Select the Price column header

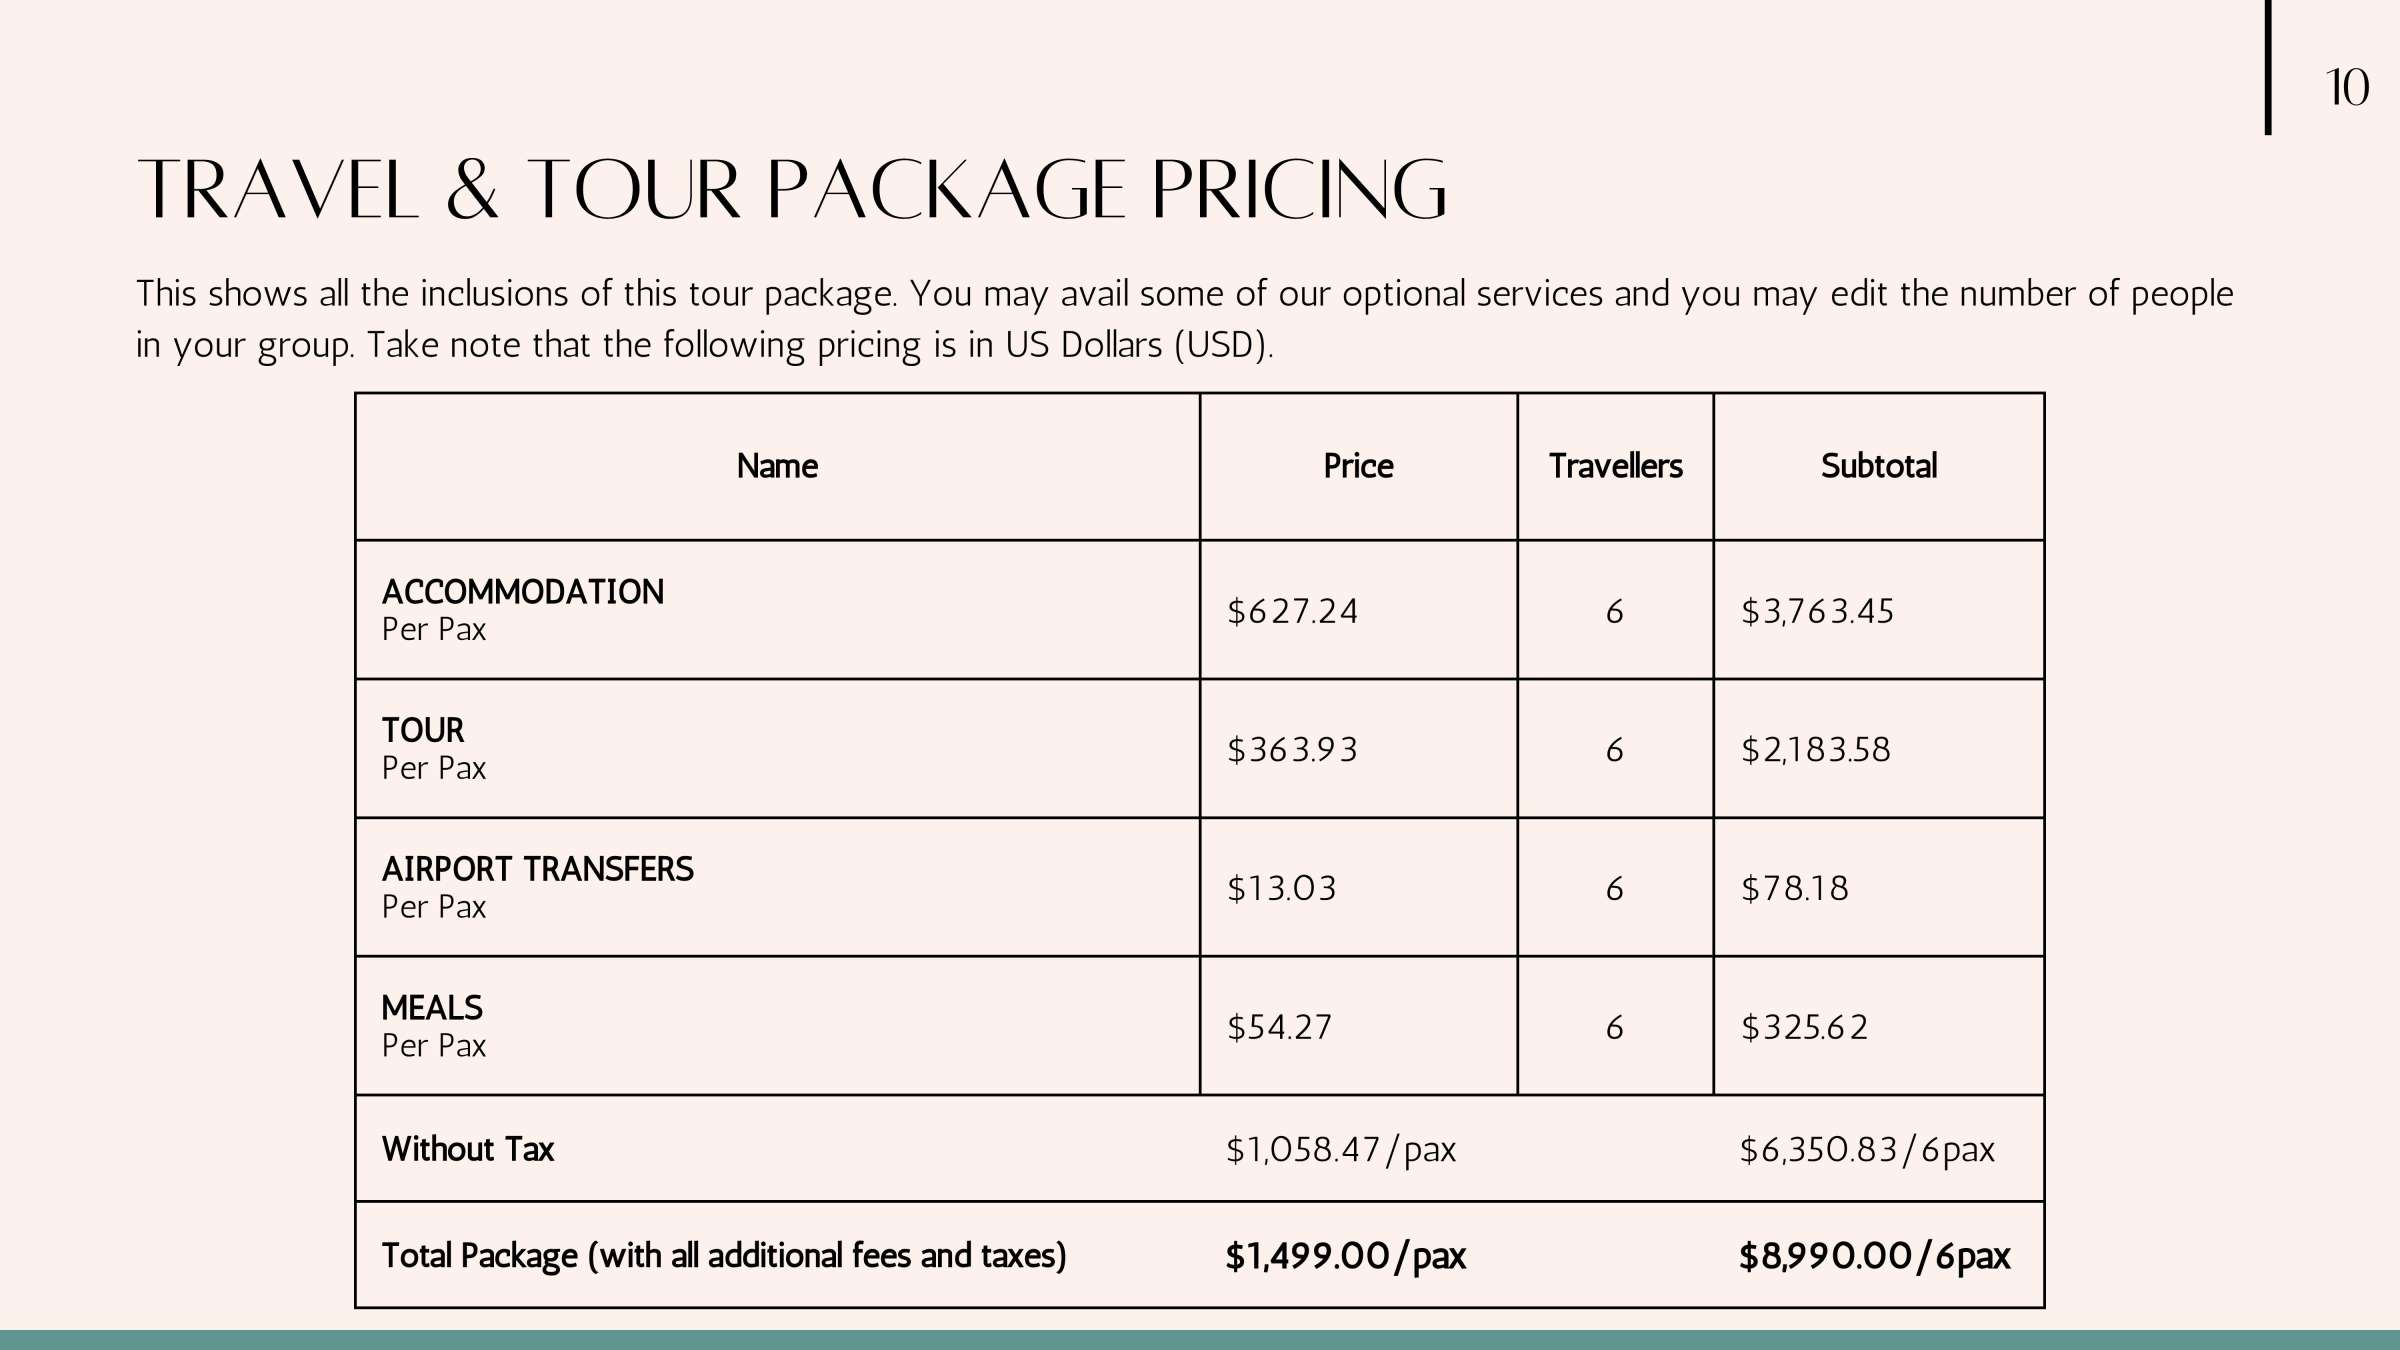1358,466
